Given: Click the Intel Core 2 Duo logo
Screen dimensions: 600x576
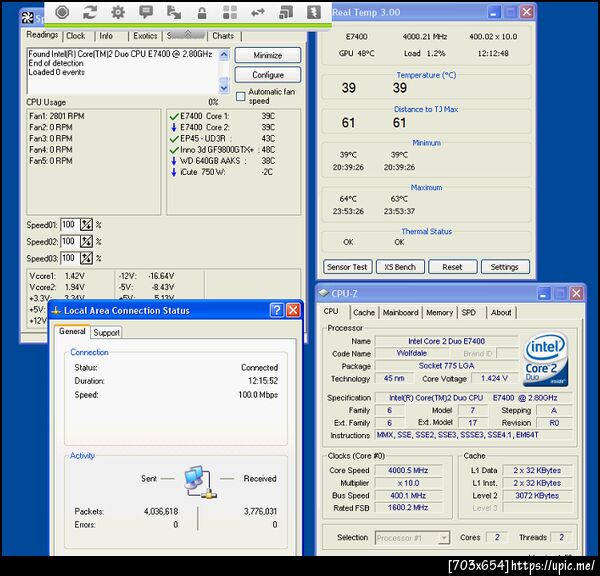Looking at the screenshot, I should pyautogui.click(x=545, y=359).
